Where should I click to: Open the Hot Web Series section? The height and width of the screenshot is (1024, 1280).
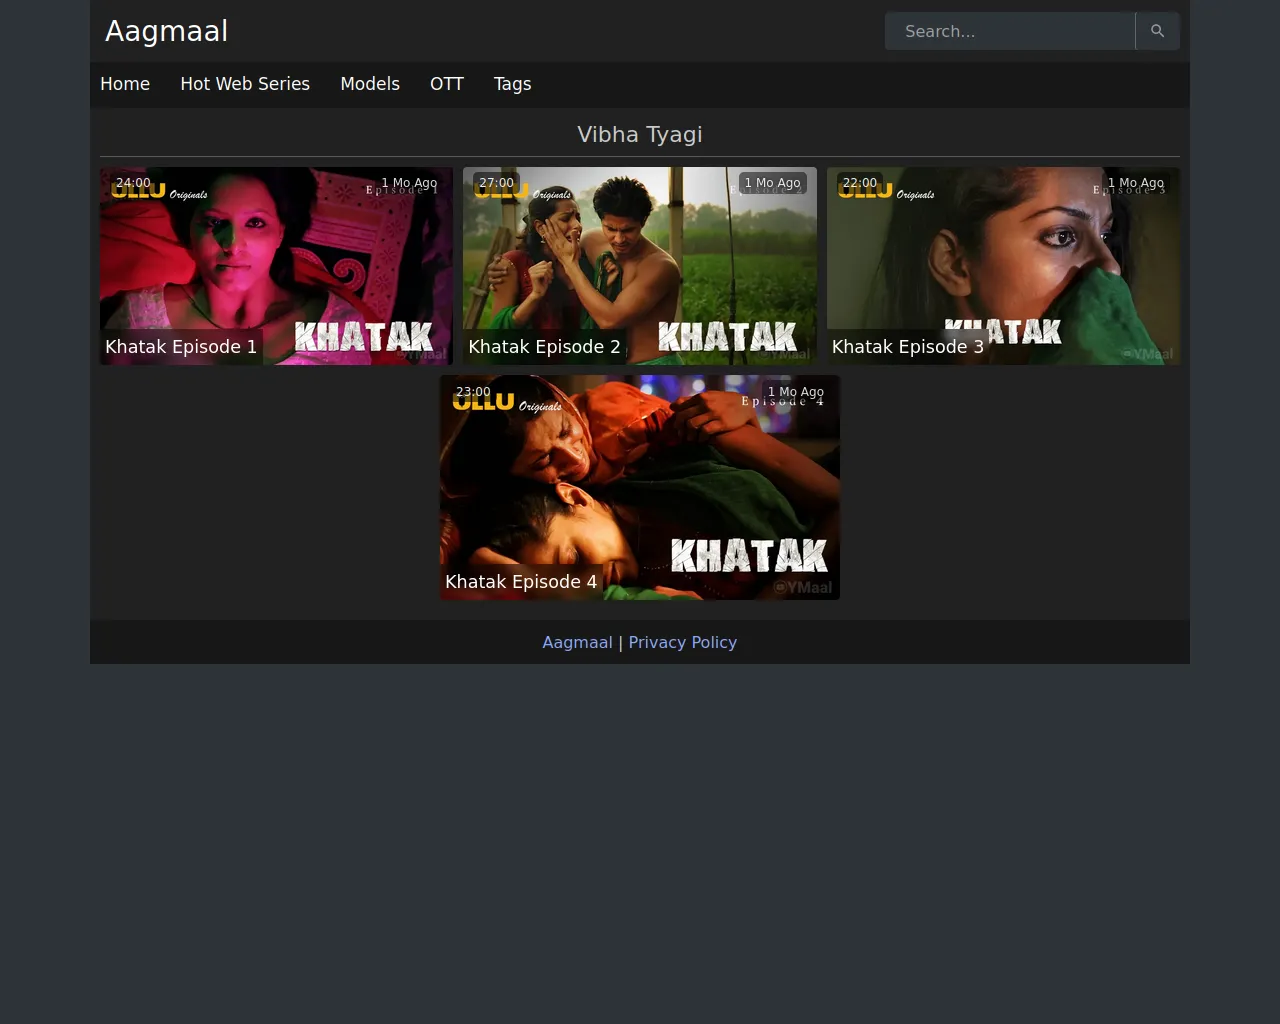(x=245, y=84)
